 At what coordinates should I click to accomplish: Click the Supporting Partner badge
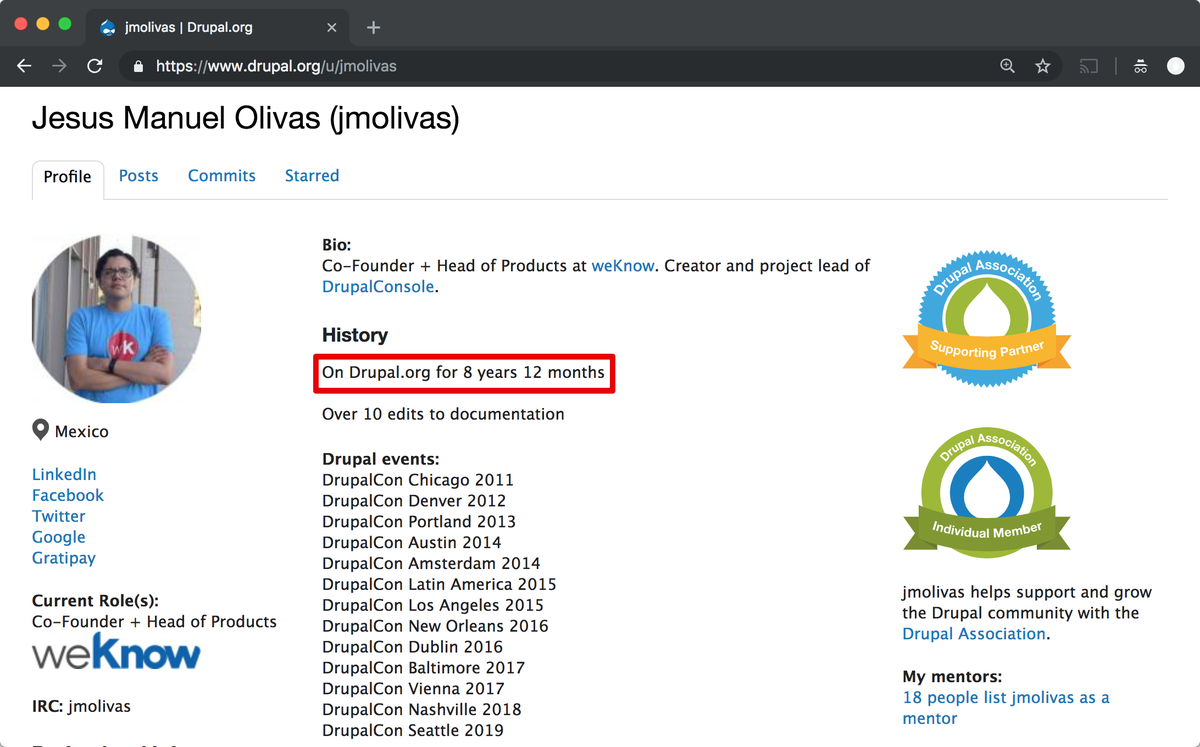pyautogui.click(x=986, y=319)
